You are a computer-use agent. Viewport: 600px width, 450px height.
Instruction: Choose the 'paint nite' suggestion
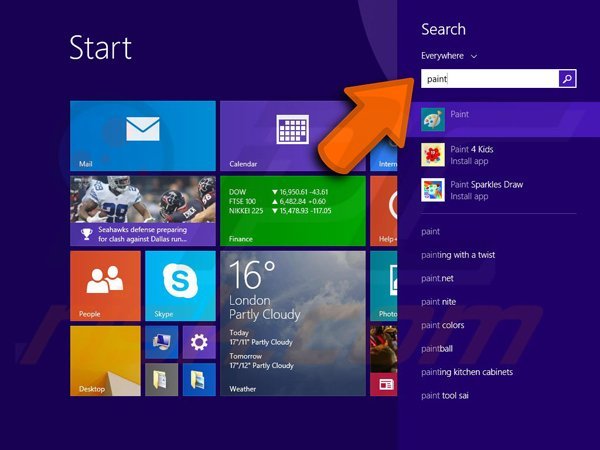pos(439,302)
